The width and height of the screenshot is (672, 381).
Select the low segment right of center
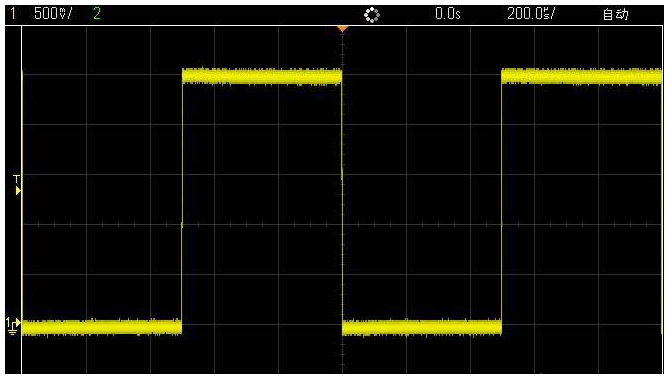(422, 327)
